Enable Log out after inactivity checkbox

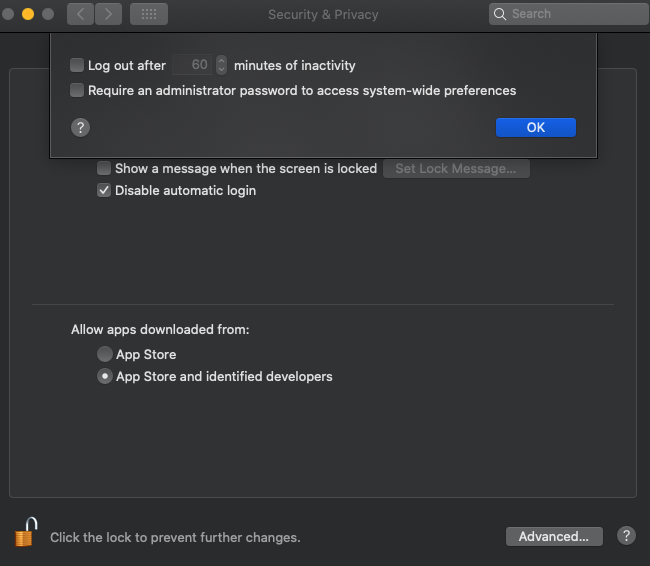(77, 65)
